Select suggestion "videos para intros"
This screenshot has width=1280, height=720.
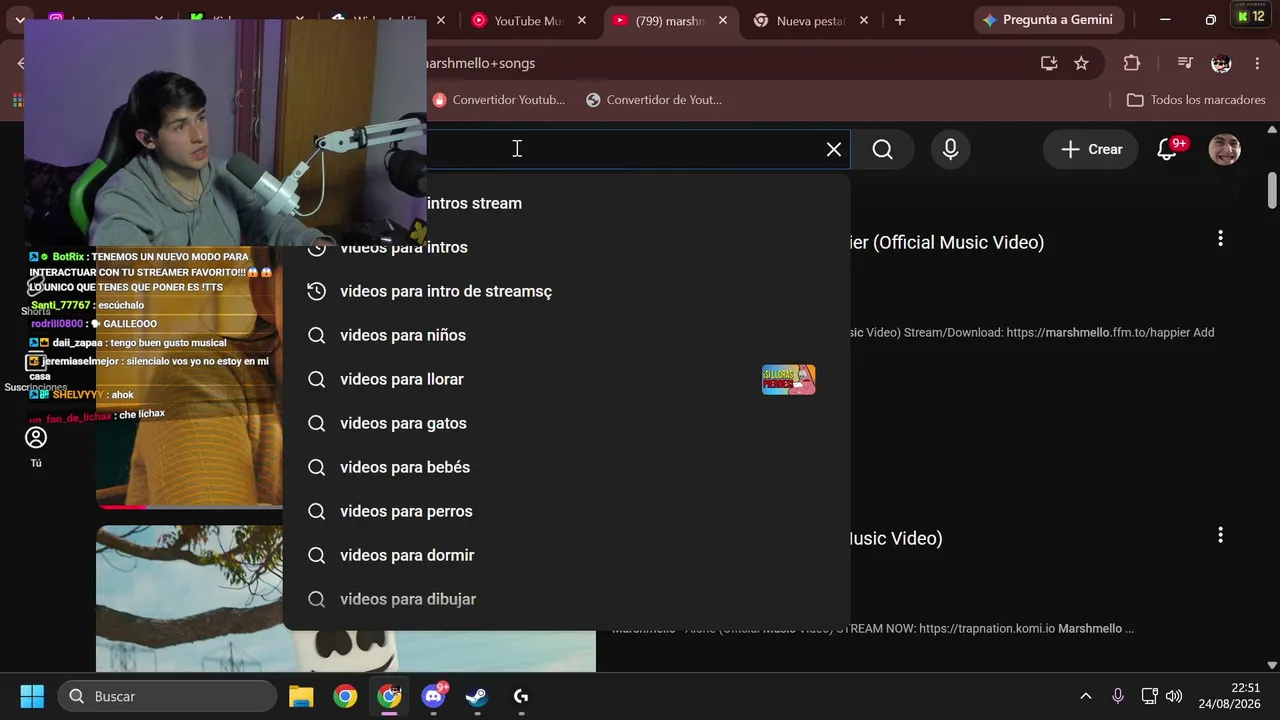[566, 247]
